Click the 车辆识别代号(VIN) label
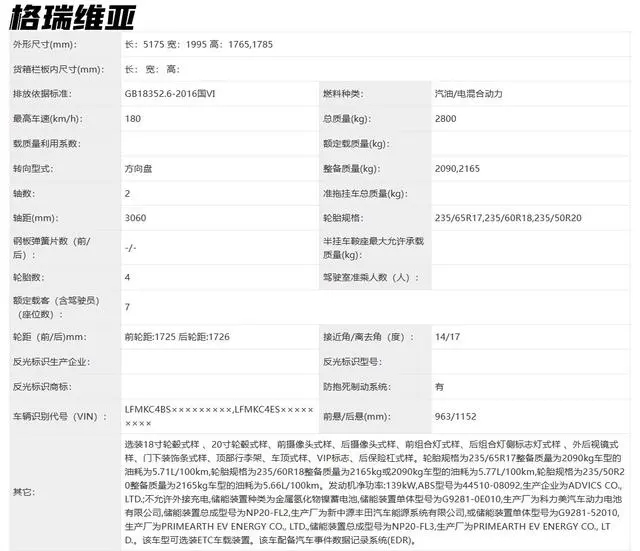Viewport: 640px width, 551px height. tap(60, 417)
